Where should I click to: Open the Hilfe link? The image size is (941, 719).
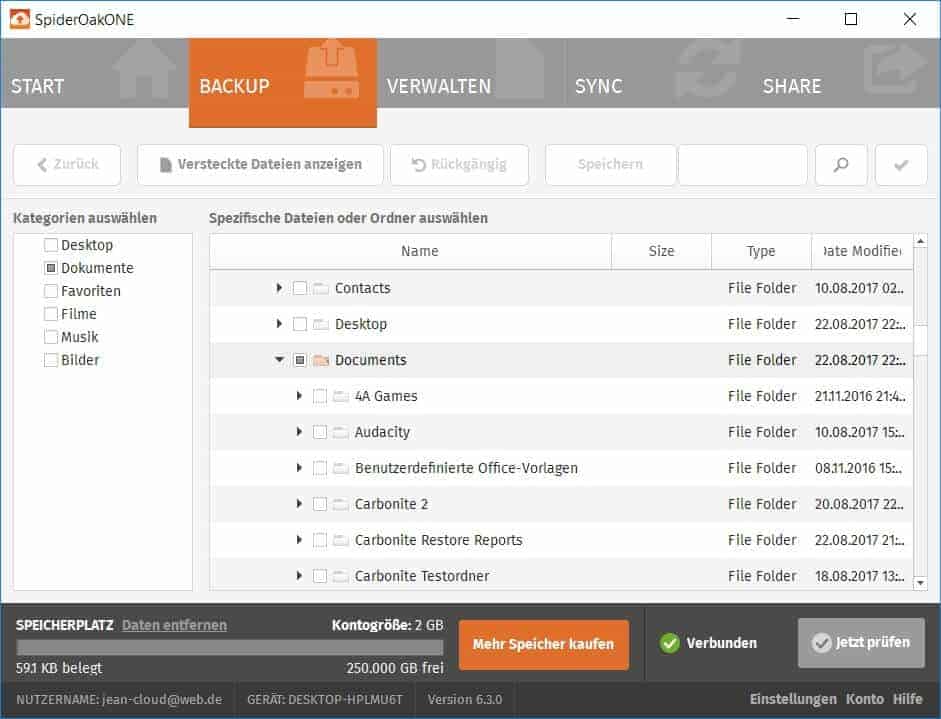click(907, 699)
